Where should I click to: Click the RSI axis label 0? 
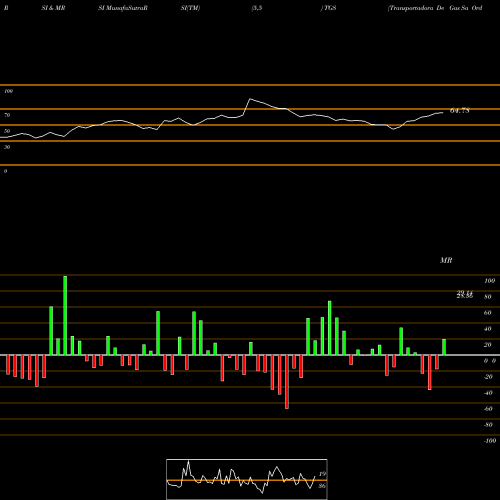coord(5,171)
